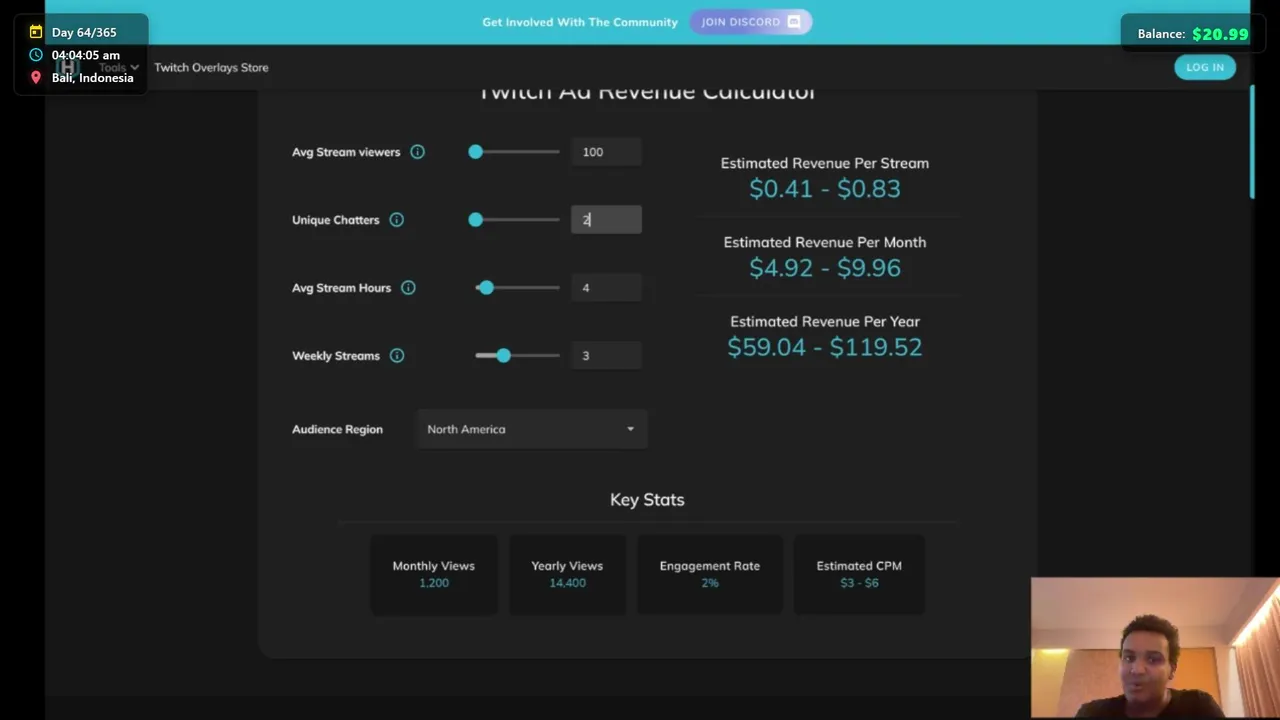Click the Discord logo in Join Discord button
The width and height of the screenshot is (1280, 720).
click(x=794, y=22)
